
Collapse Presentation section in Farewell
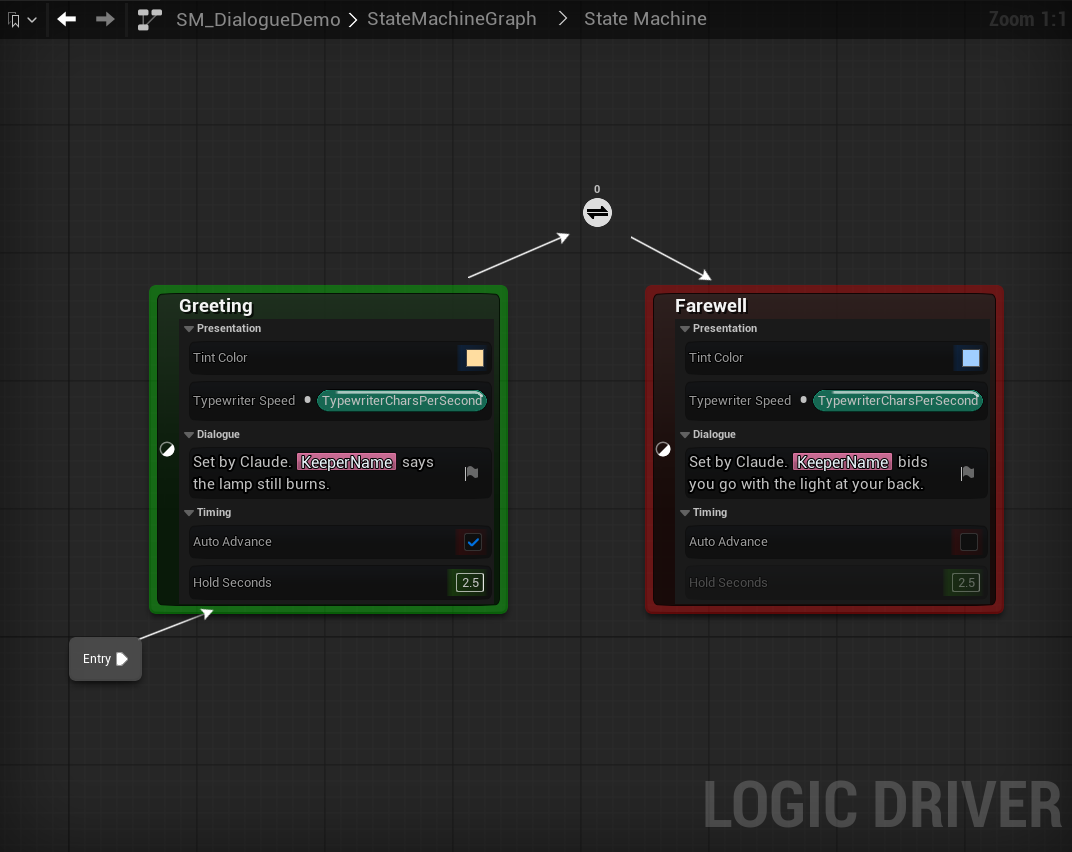click(x=685, y=329)
